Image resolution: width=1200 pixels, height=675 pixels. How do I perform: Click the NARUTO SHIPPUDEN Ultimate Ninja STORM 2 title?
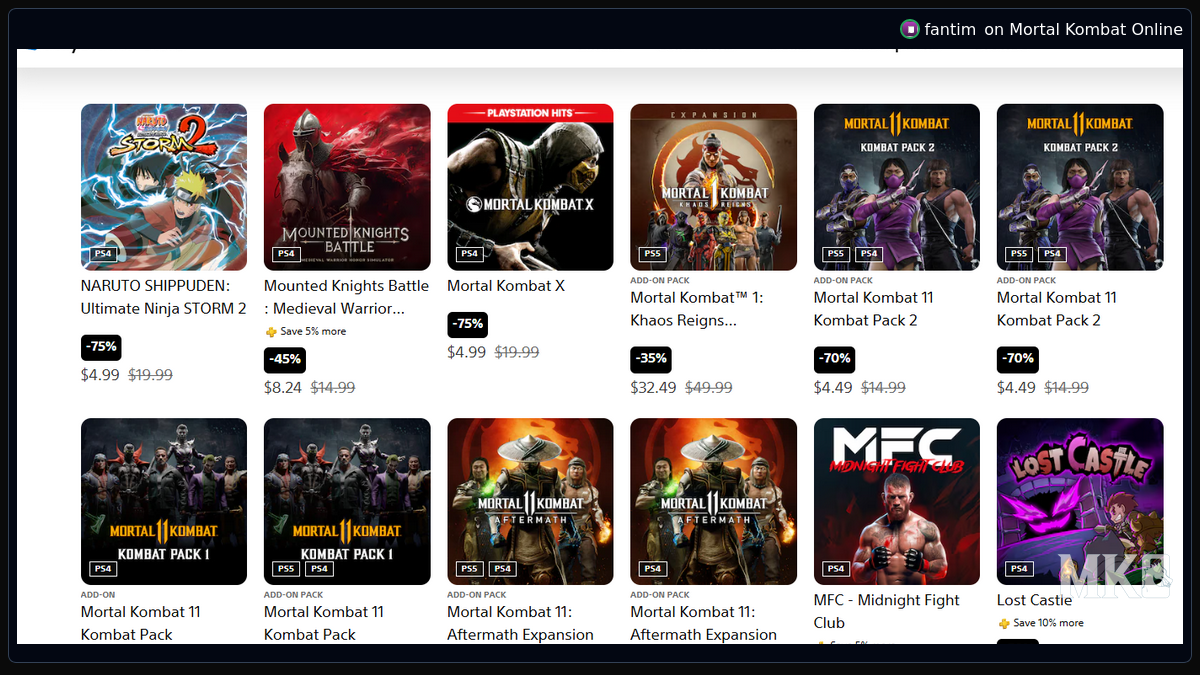163,297
